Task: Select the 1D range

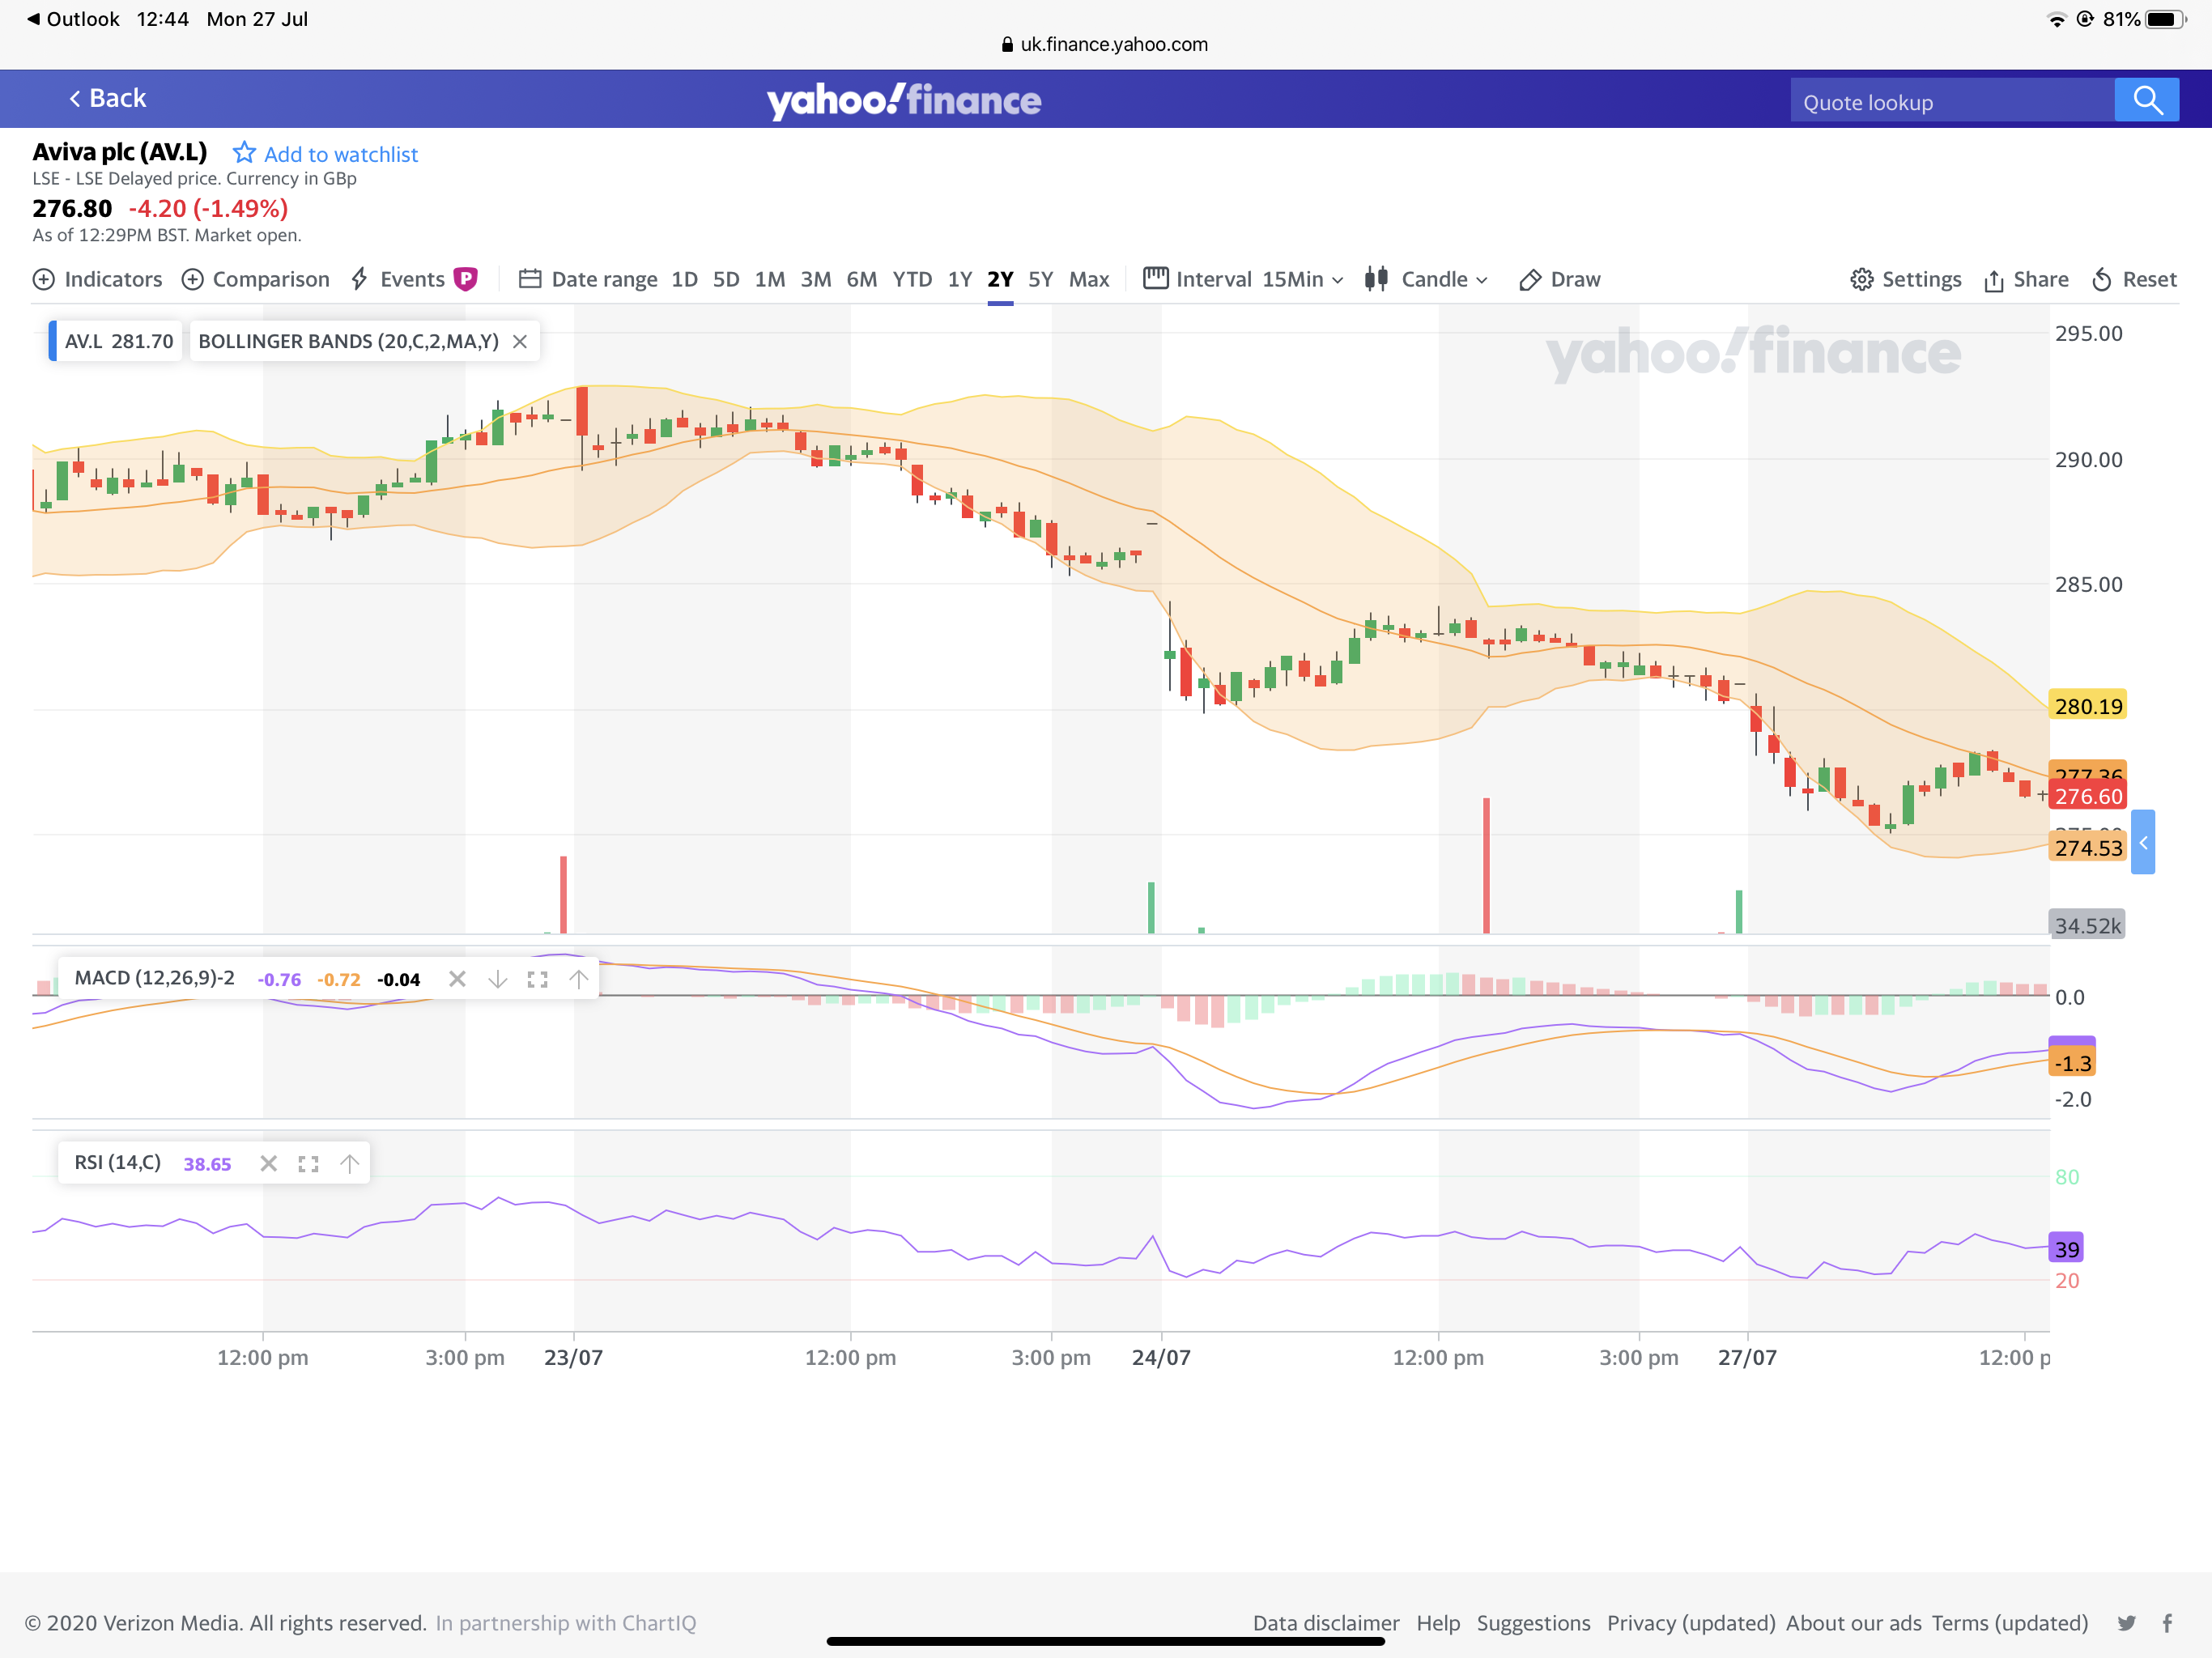Action: [684, 279]
